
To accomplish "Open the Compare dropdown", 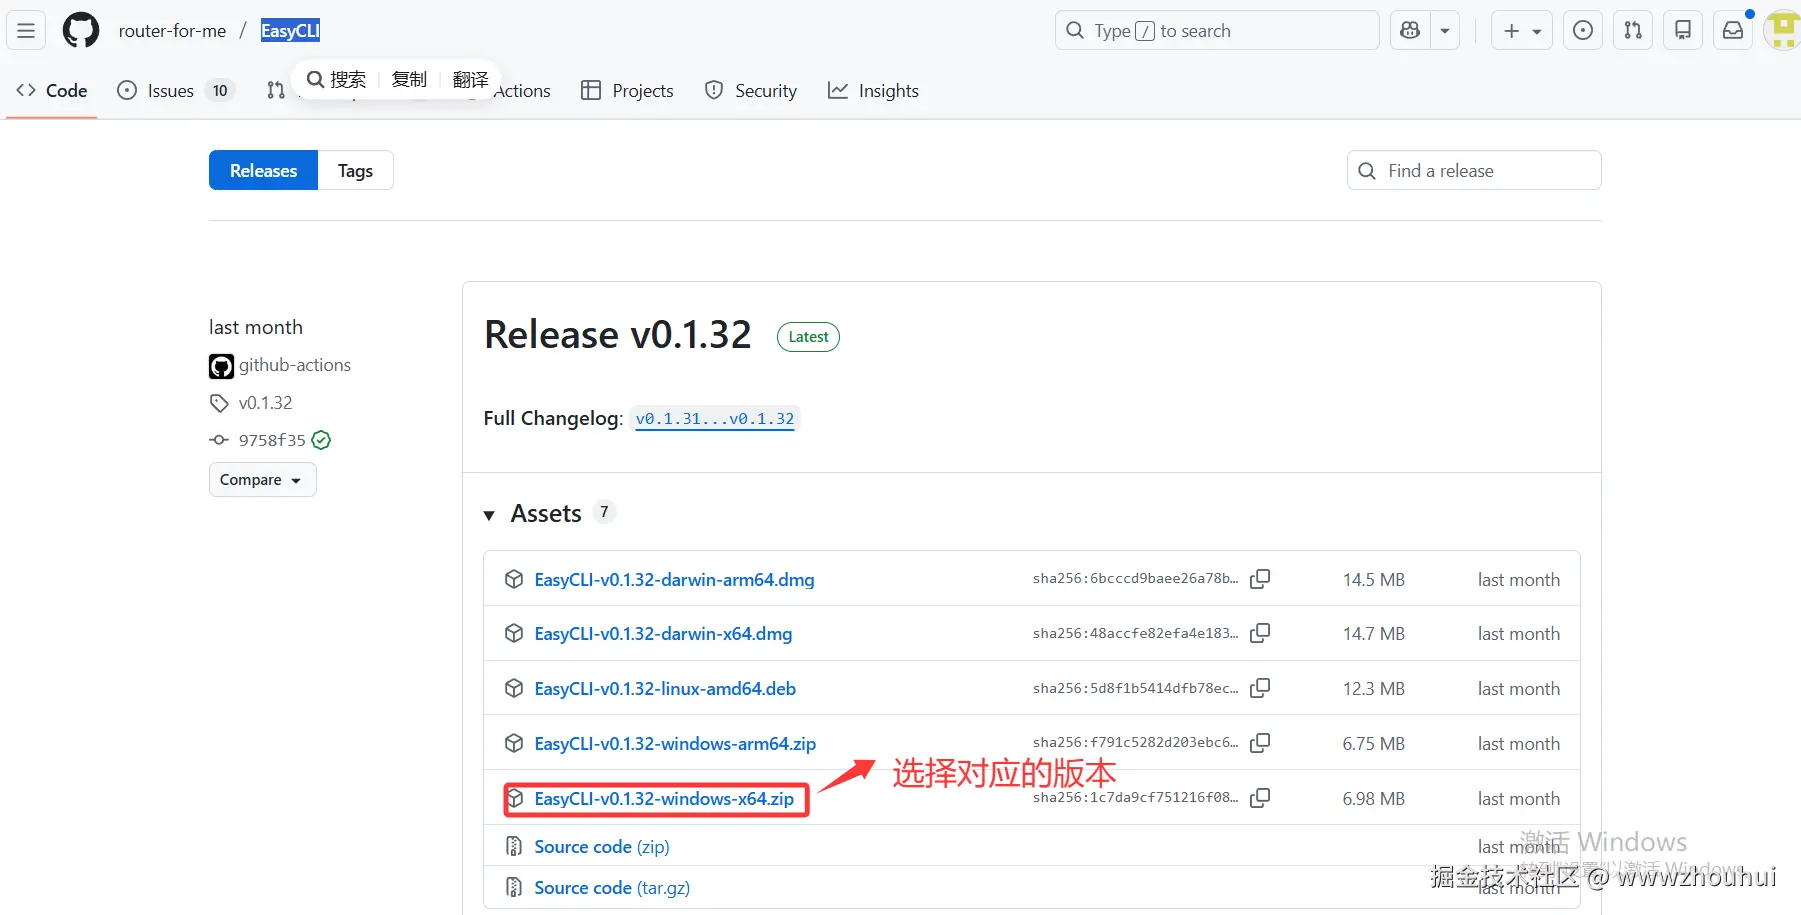I will click(262, 480).
